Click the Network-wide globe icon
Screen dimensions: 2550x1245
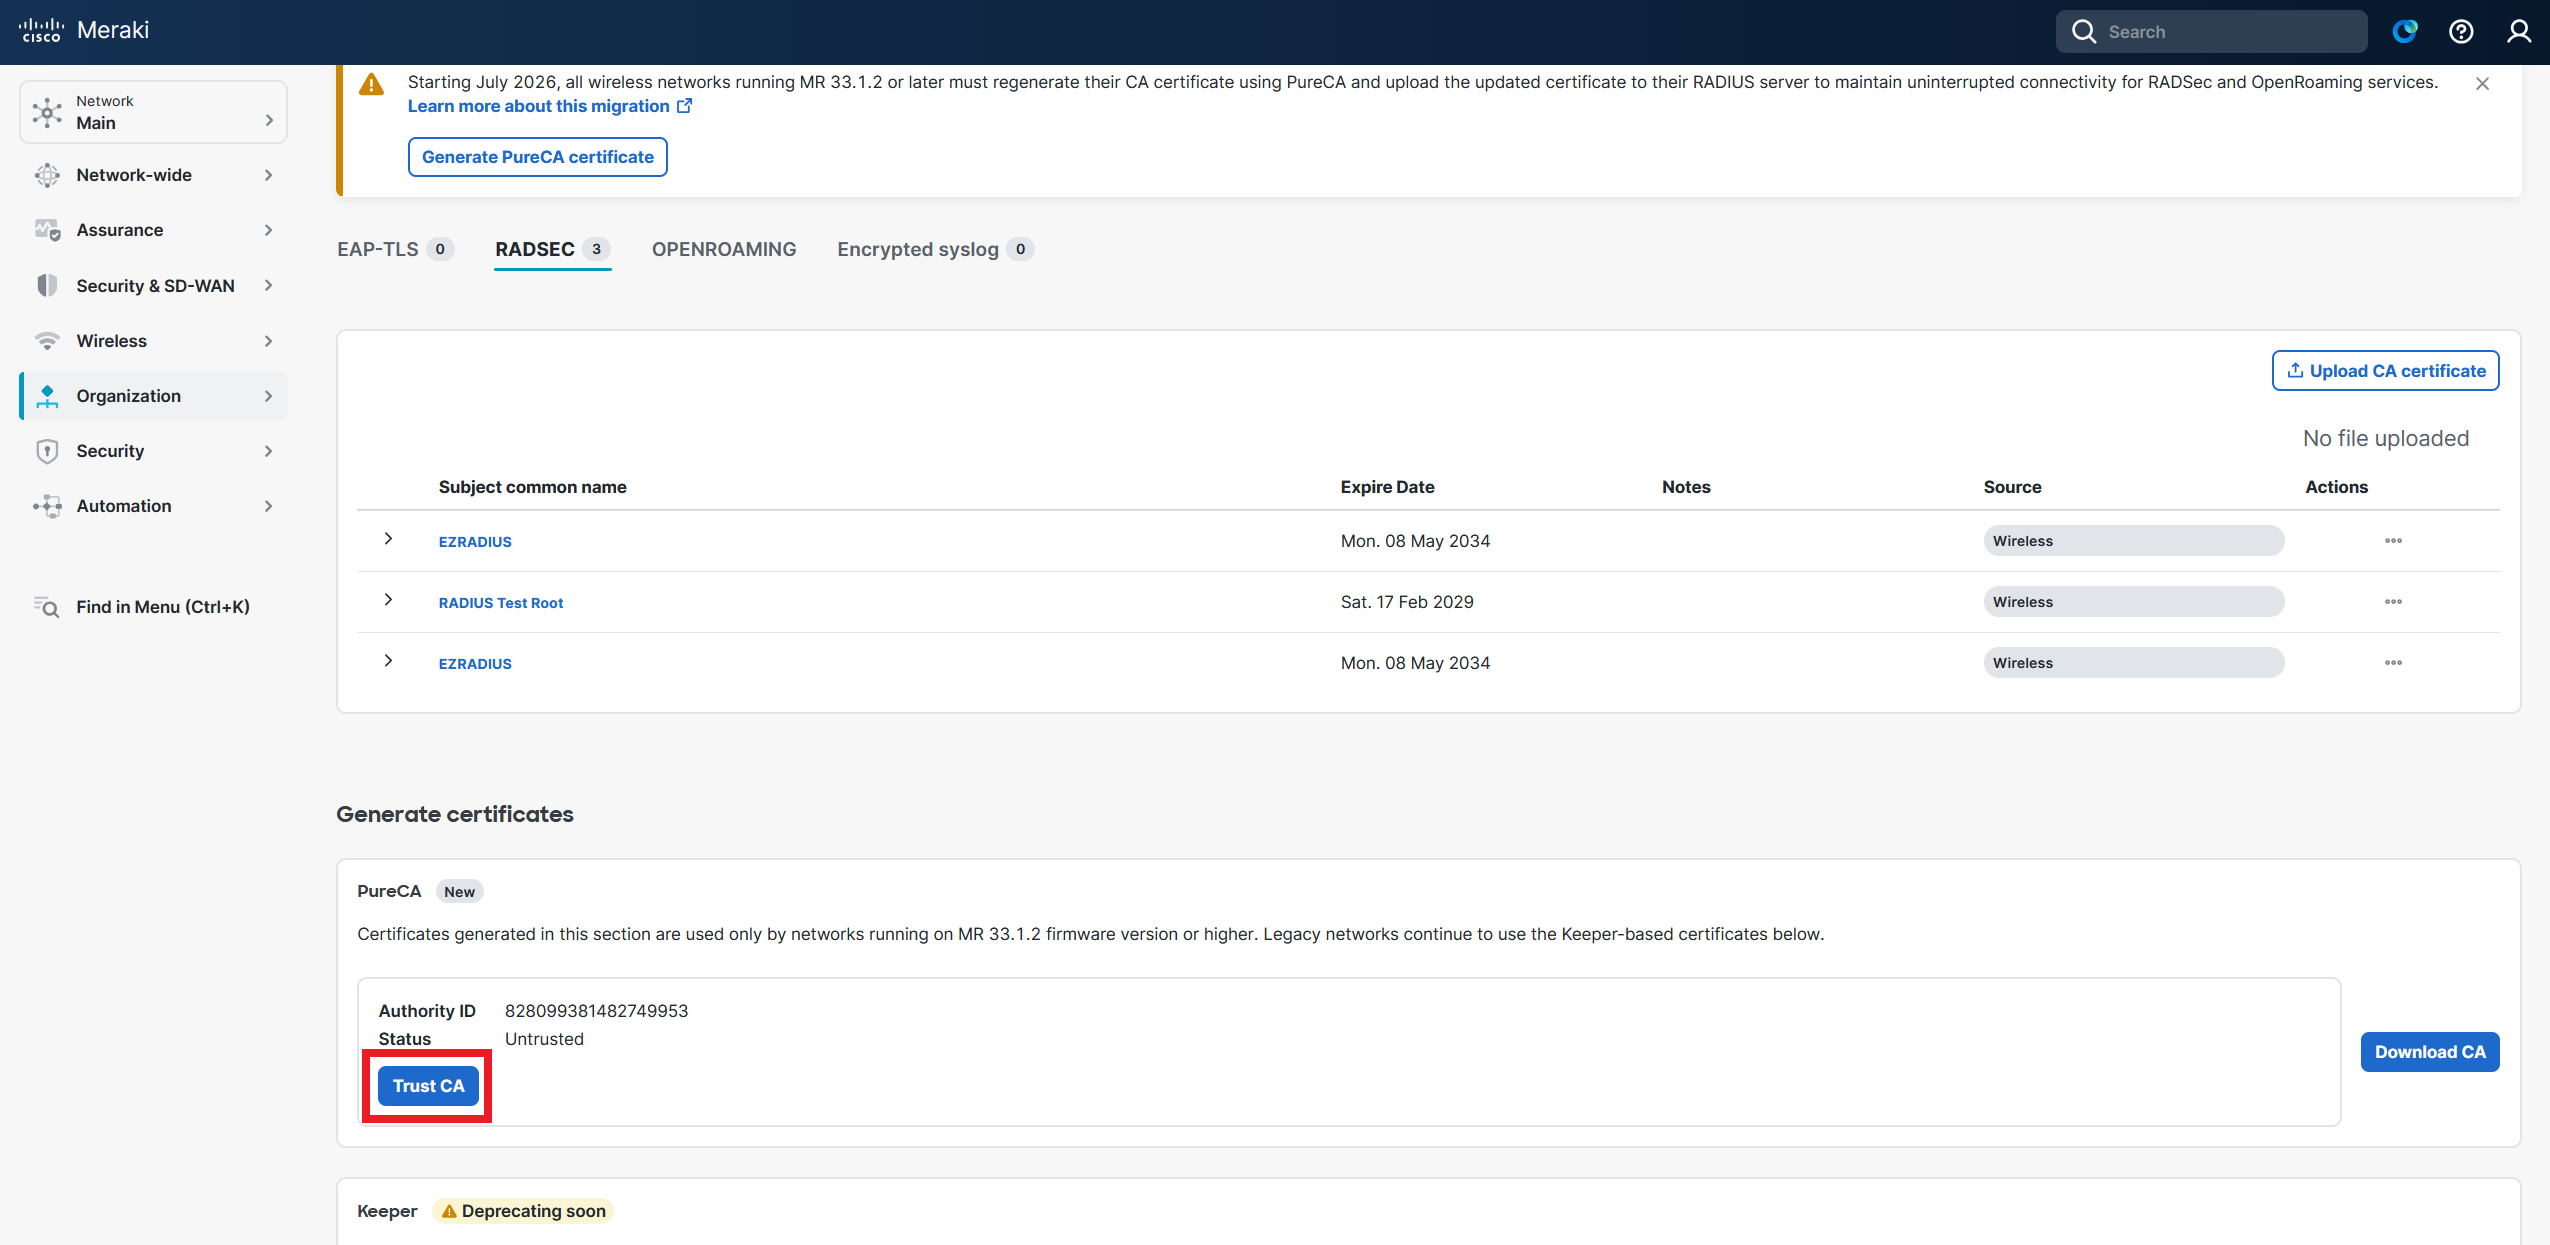click(x=47, y=175)
